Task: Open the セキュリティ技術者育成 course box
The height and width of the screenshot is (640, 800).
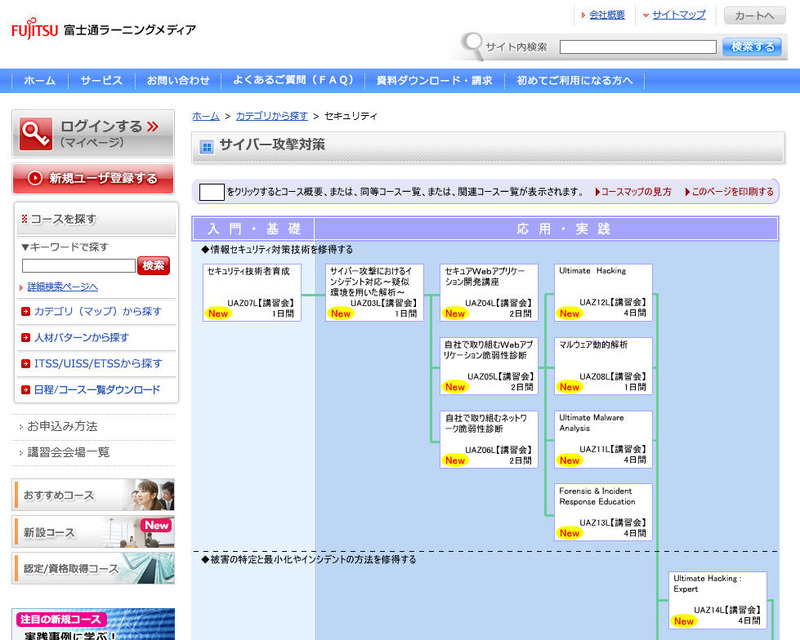Action: [x=252, y=292]
